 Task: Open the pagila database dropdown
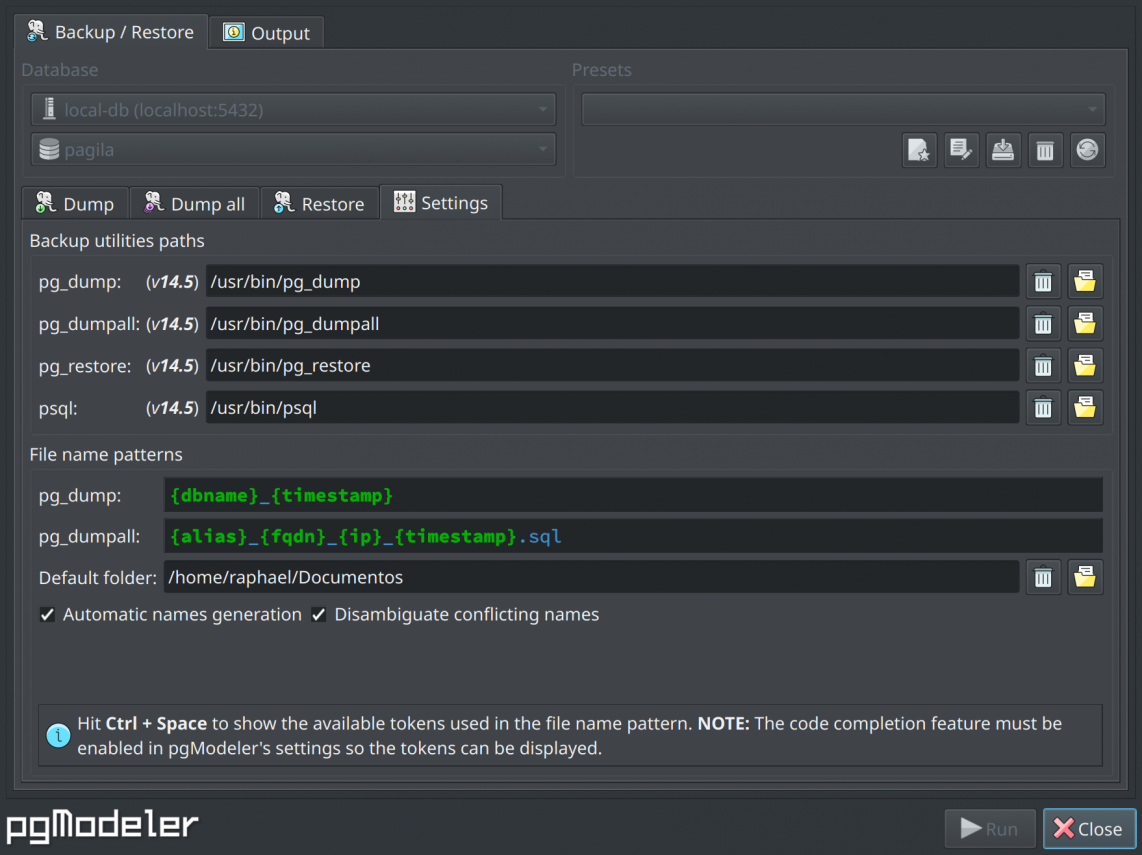(x=294, y=149)
